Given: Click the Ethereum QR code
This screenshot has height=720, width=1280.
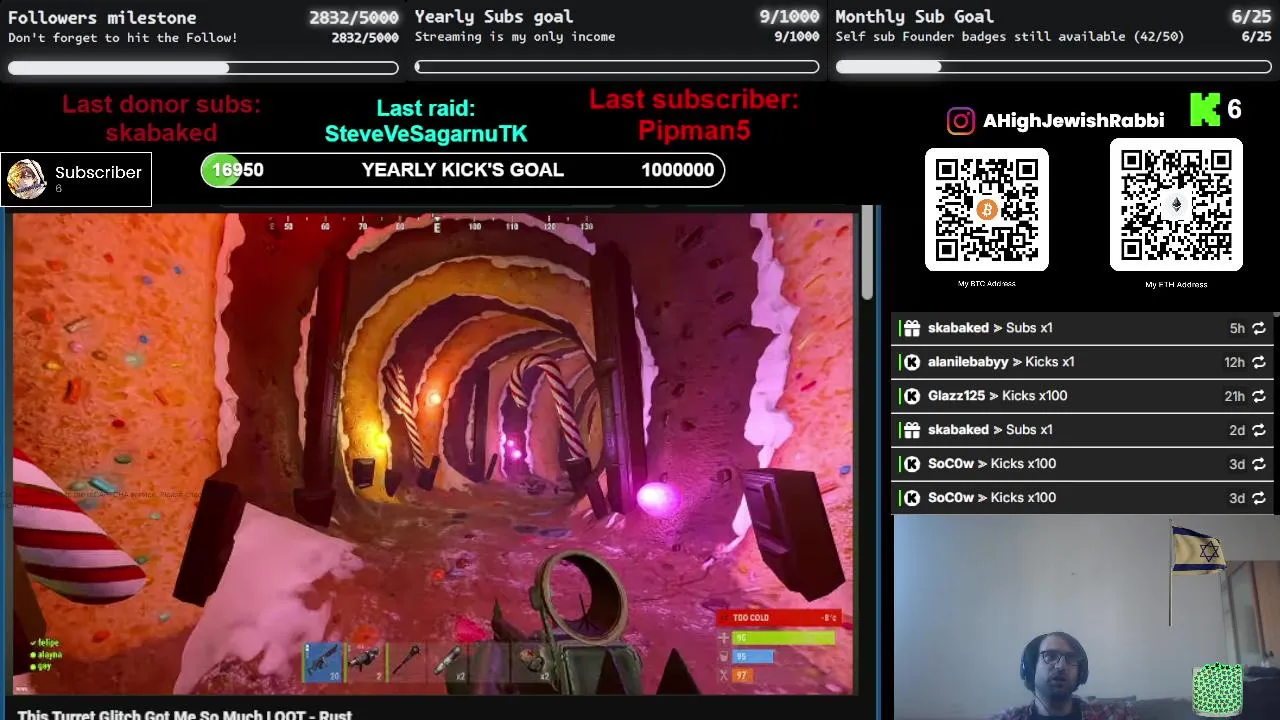Looking at the screenshot, I should 1176,205.
